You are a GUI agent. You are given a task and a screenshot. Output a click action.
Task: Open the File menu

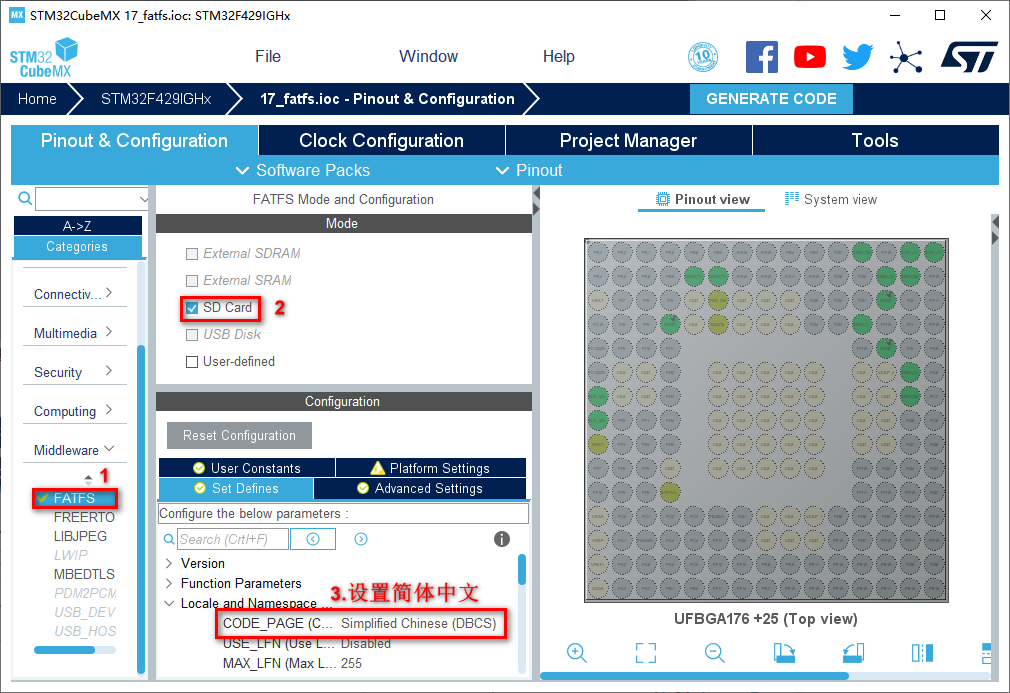click(x=268, y=57)
